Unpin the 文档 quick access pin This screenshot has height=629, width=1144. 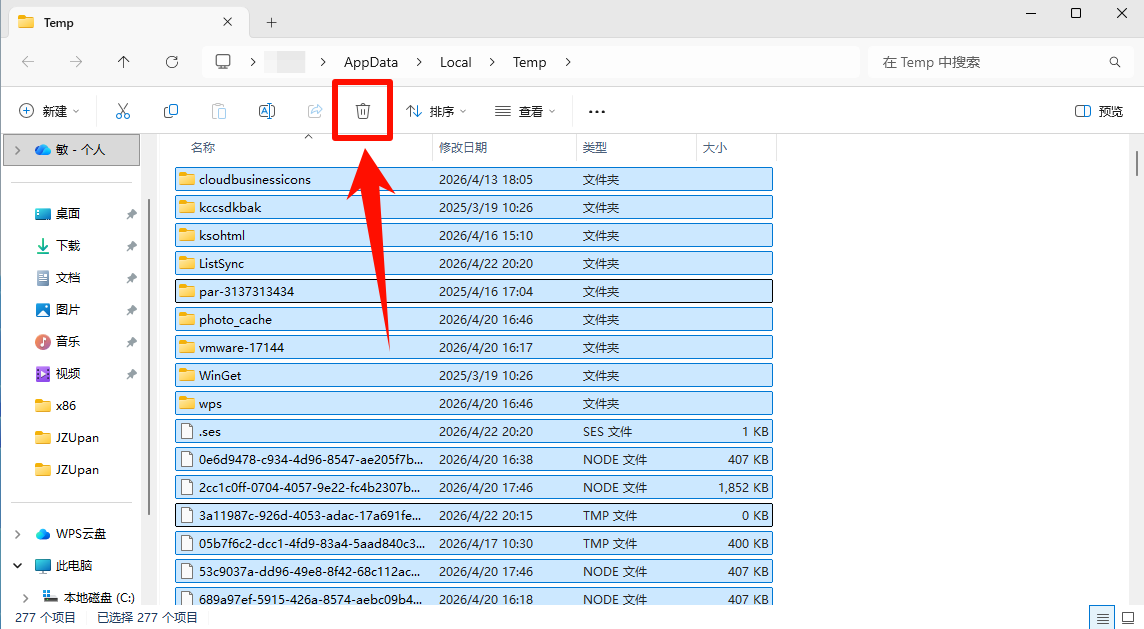(131, 278)
